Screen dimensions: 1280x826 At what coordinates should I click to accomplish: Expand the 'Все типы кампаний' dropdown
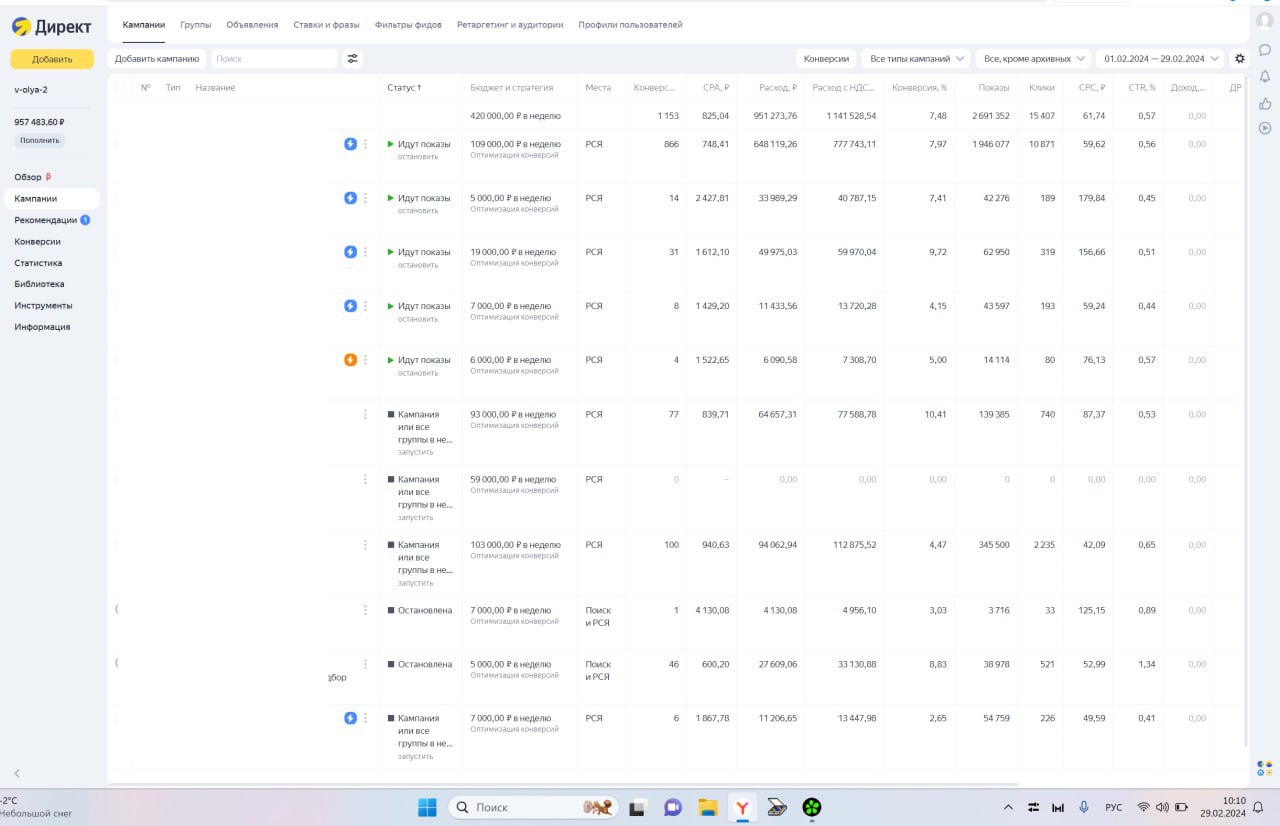tap(917, 59)
